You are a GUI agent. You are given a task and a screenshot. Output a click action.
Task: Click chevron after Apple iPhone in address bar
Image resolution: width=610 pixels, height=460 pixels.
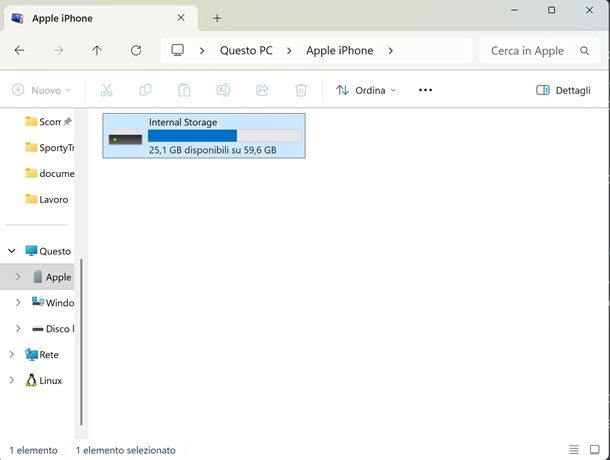[391, 51]
